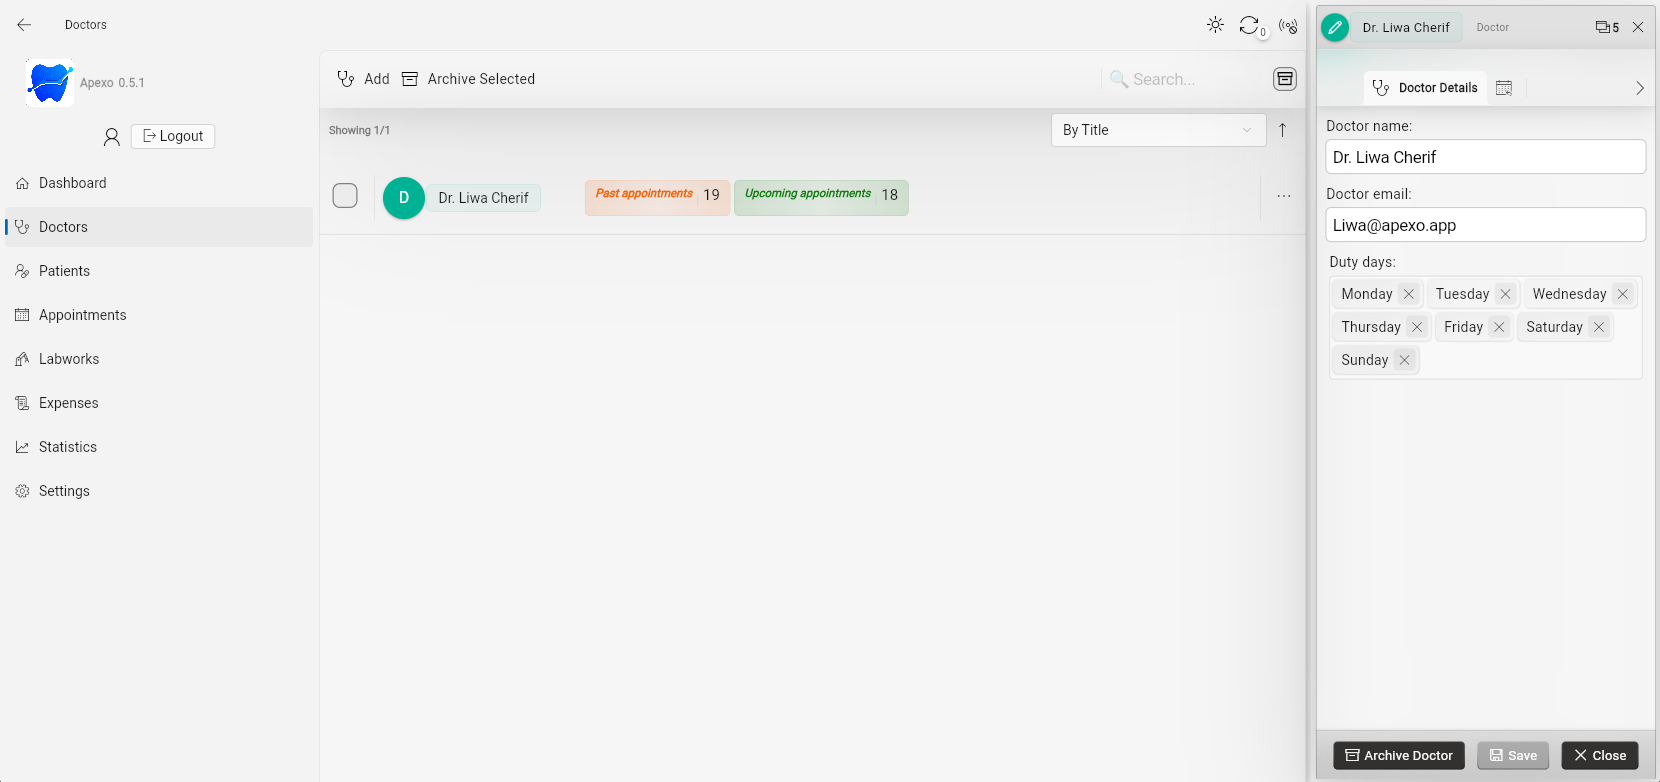Remove Saturday from duty days

click(x=1599, y=327)
